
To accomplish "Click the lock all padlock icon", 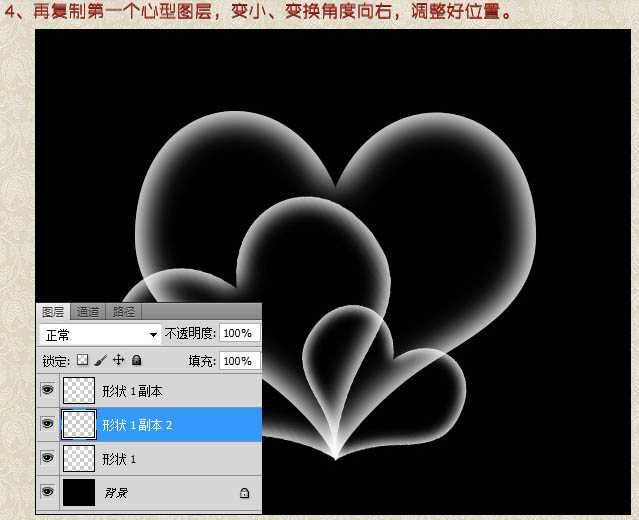I will [136, 360].
